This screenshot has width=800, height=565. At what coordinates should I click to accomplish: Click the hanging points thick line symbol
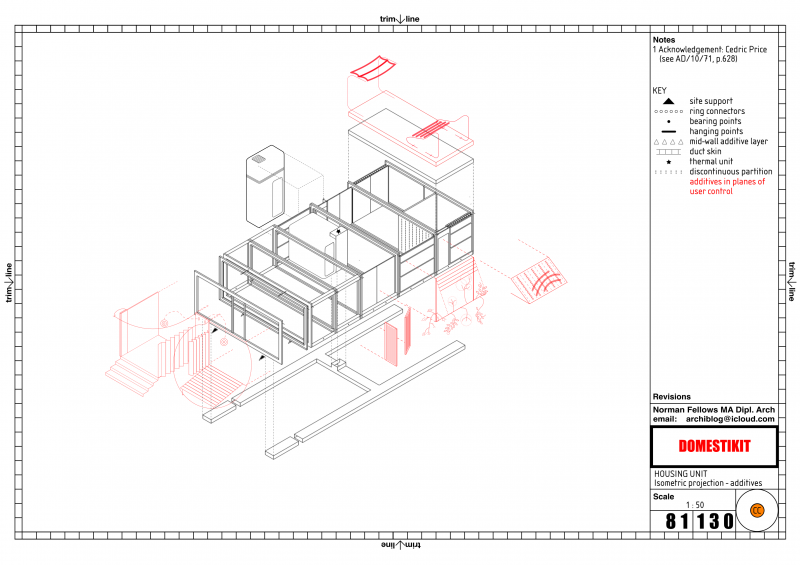click(x=667, y=131)
